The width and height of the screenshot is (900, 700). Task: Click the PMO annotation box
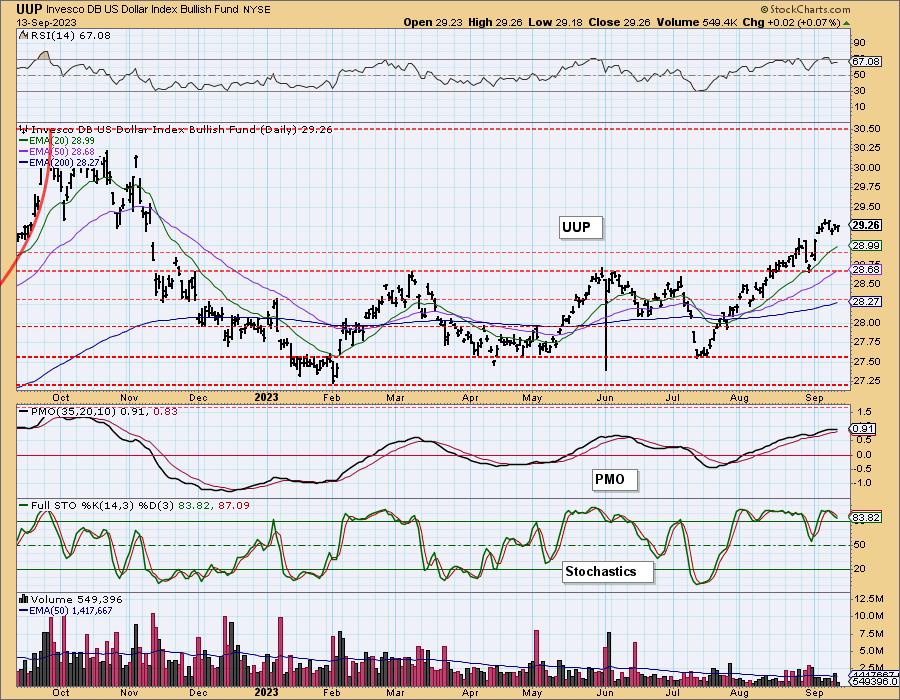coord(615,479)
